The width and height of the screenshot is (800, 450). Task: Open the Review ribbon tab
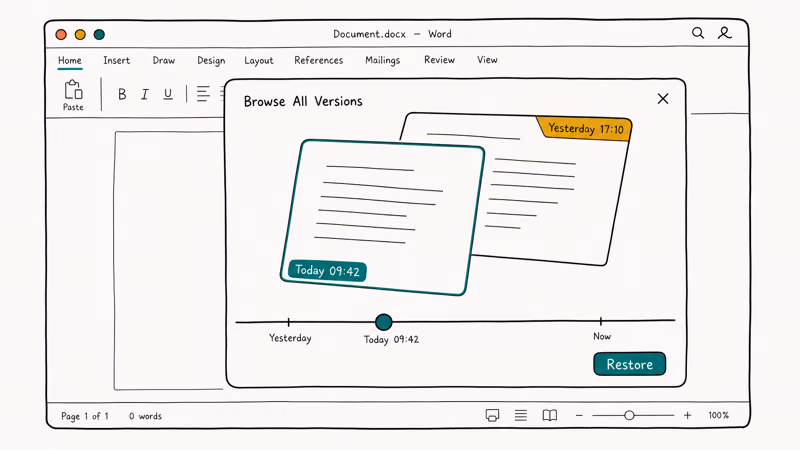click(x=439, y=60)
